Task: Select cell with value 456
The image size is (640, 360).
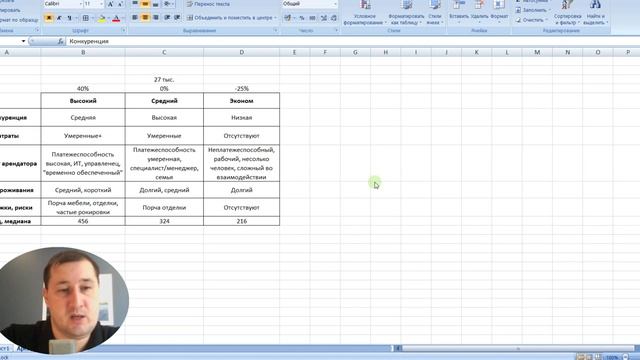Action: pyautogui.click(x=83, y=221)
